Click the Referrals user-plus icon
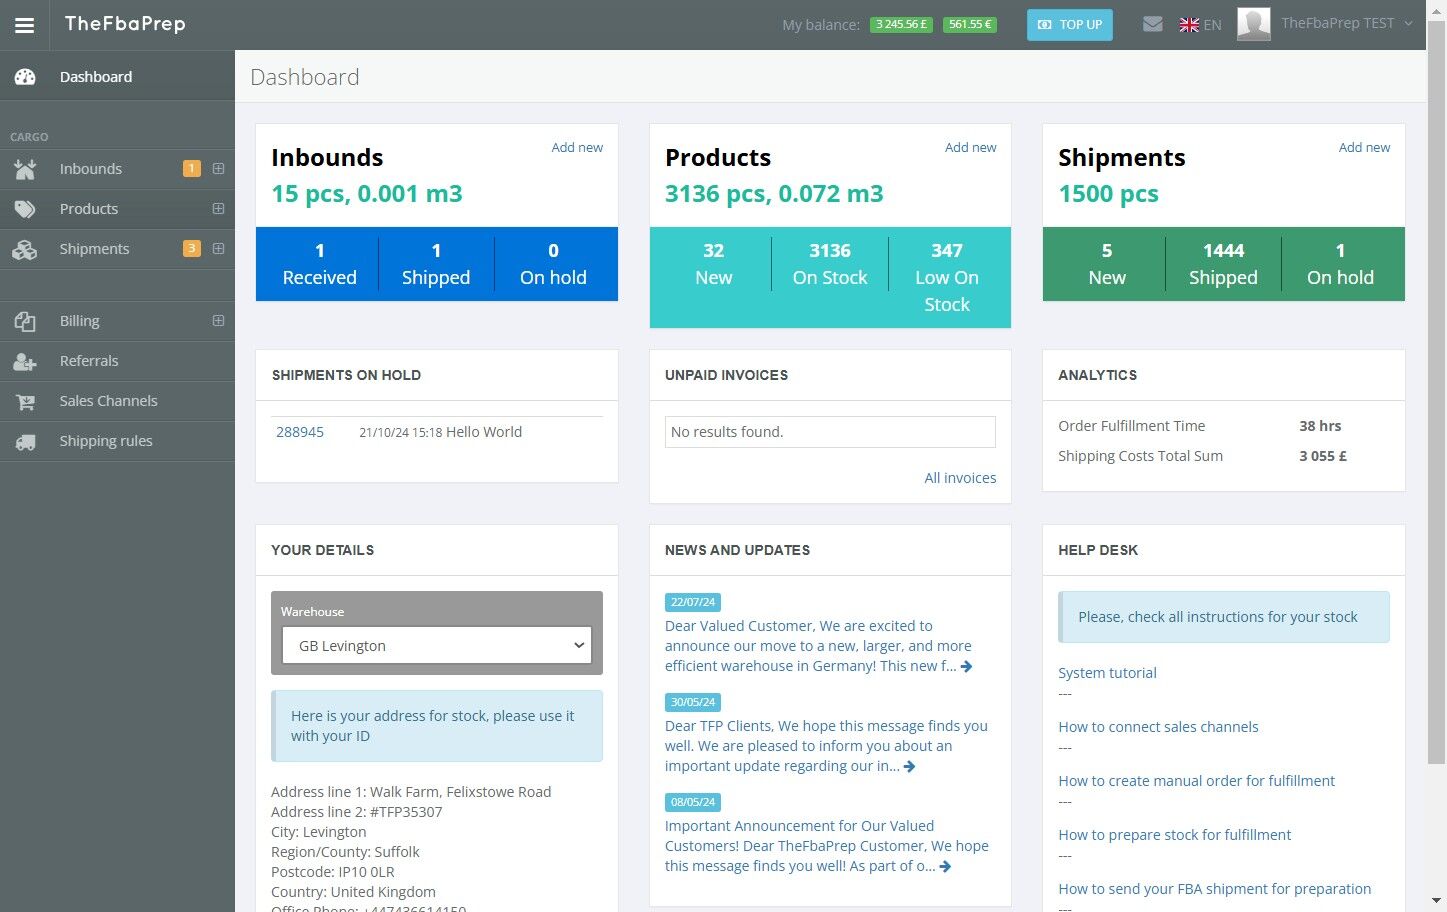The image size is (1447, 912). (25, 361)
